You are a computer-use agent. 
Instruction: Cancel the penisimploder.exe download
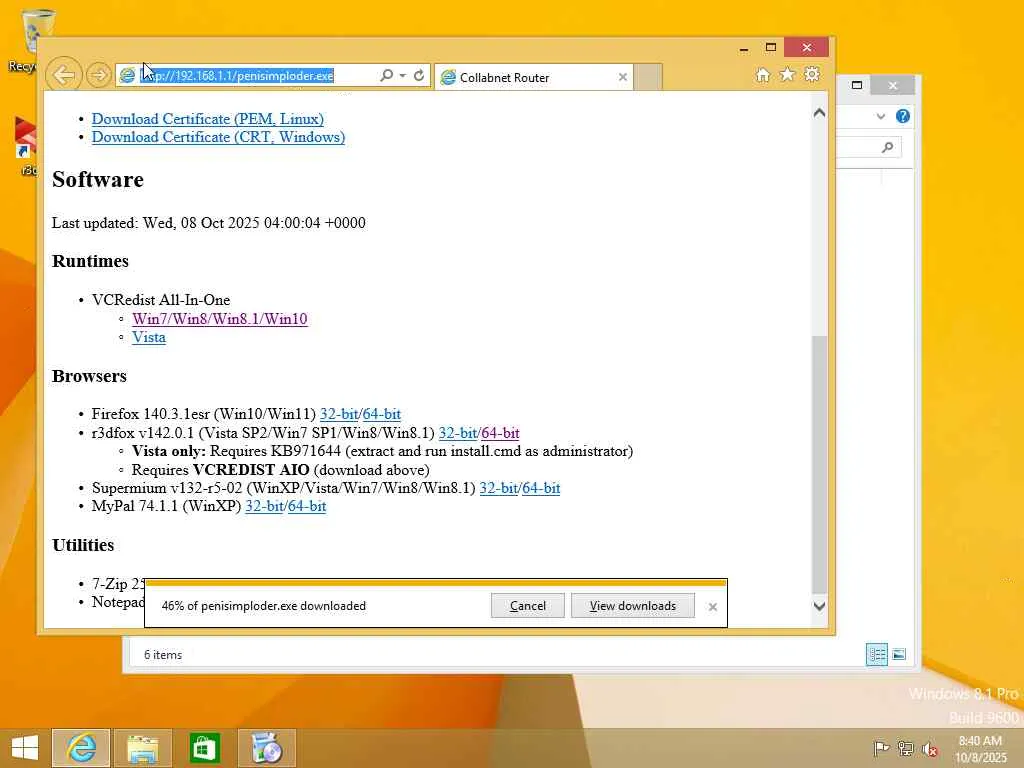[x=528, y=605]
